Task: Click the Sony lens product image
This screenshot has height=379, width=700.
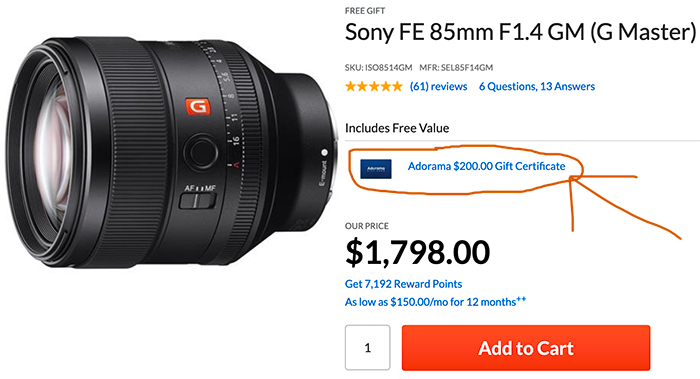Action: [x=172, y=153]
